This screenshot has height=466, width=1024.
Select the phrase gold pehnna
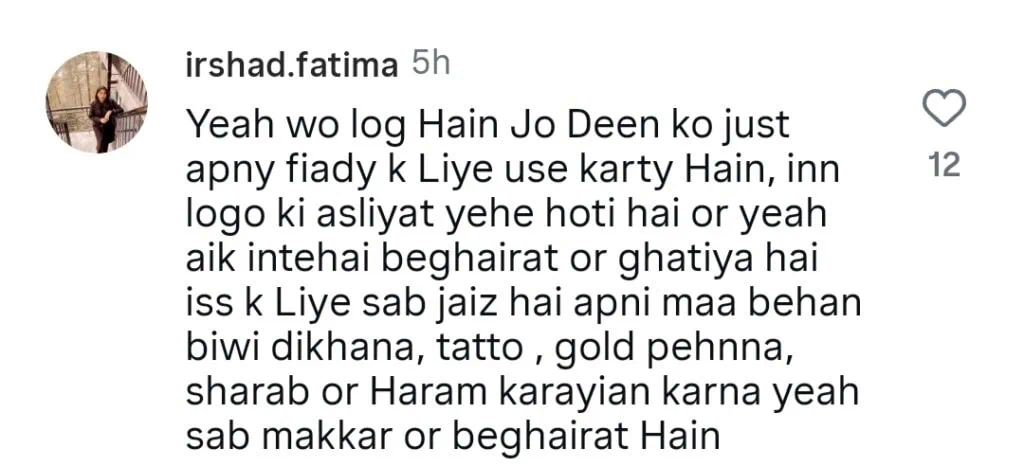[x=666, y=349]
